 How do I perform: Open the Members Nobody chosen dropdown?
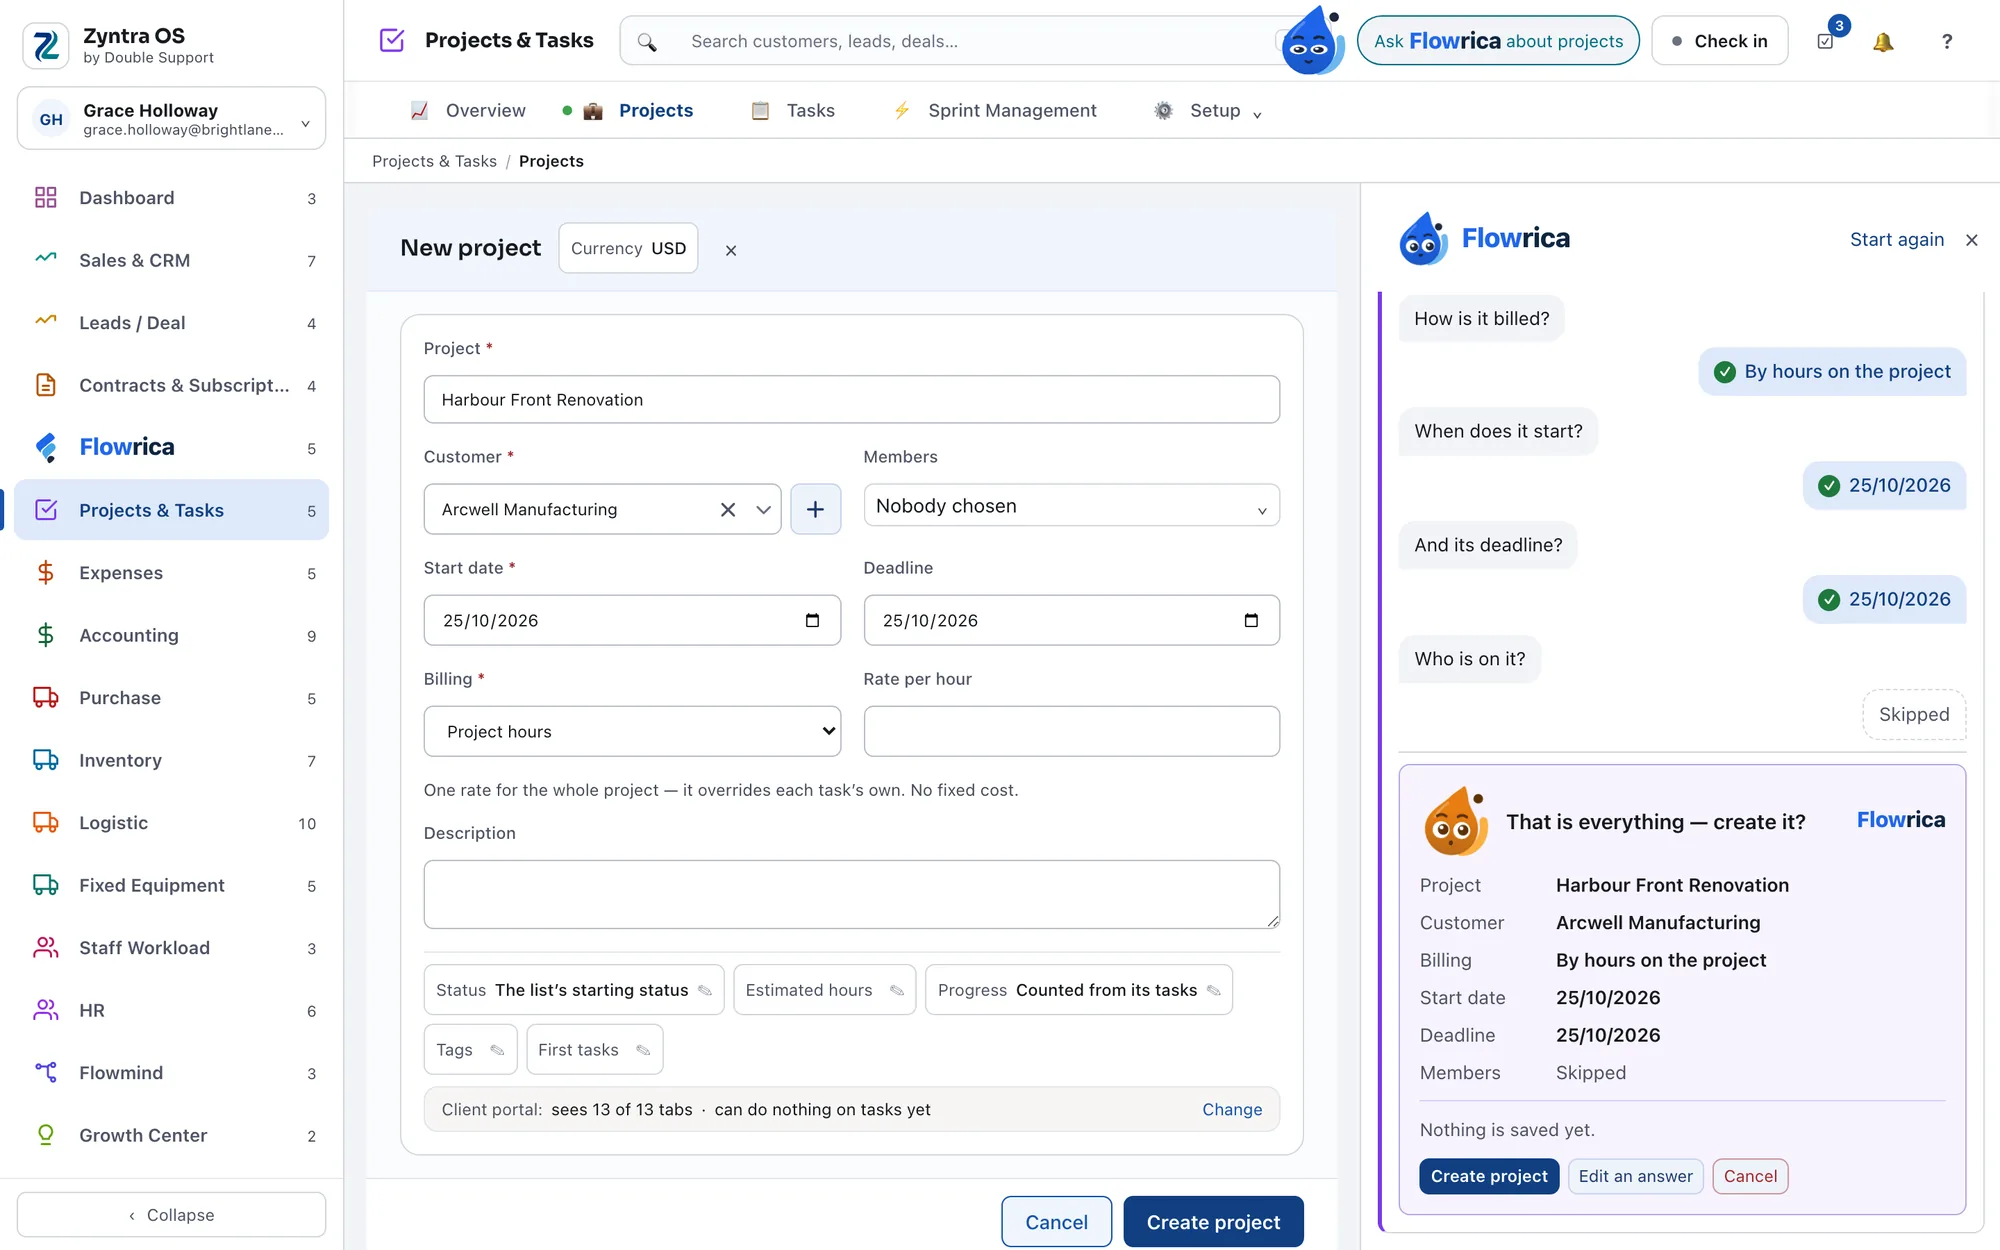(x=1071, y=506)
